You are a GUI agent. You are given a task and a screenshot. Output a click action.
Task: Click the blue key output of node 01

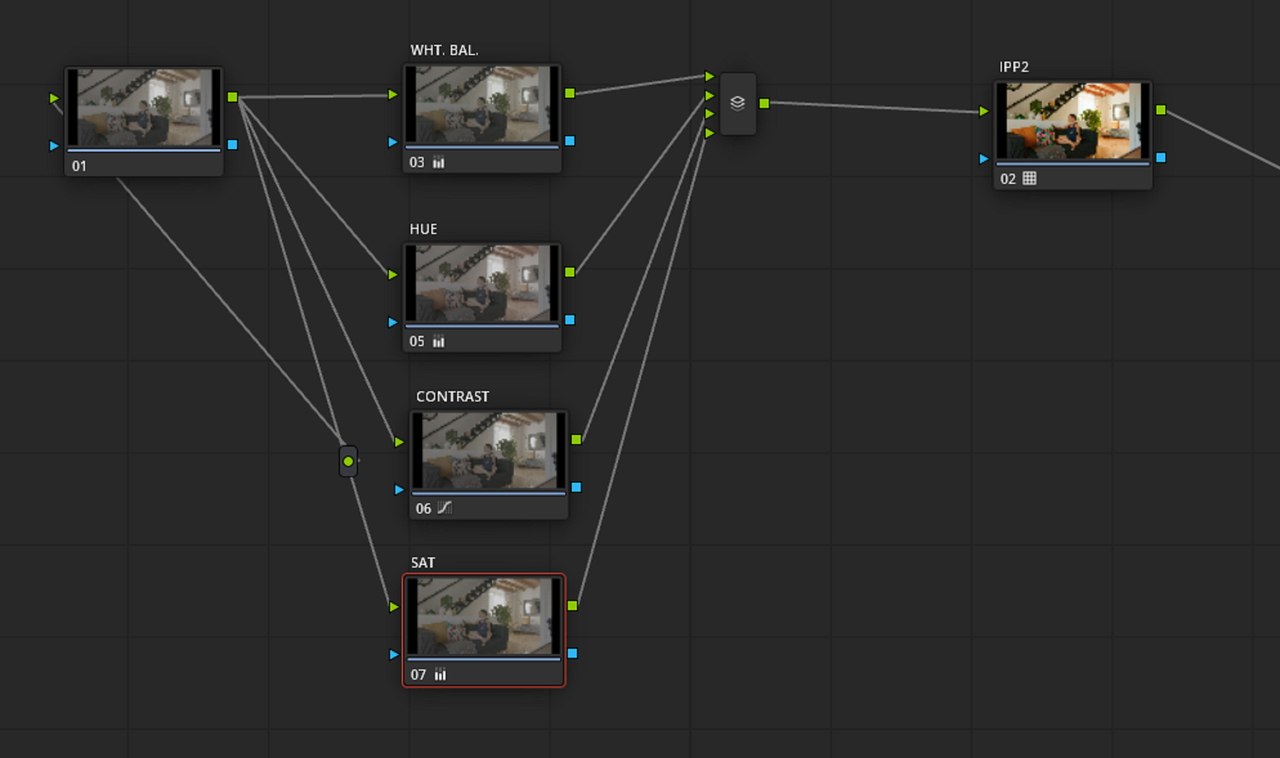pyautogui.click(x=232, y=144)
